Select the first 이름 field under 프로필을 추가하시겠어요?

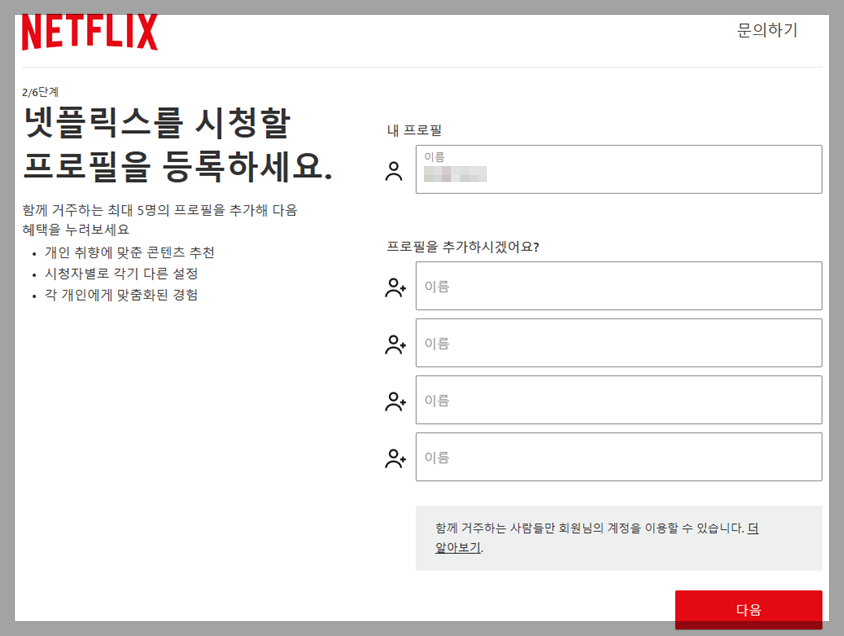point(619,286)
